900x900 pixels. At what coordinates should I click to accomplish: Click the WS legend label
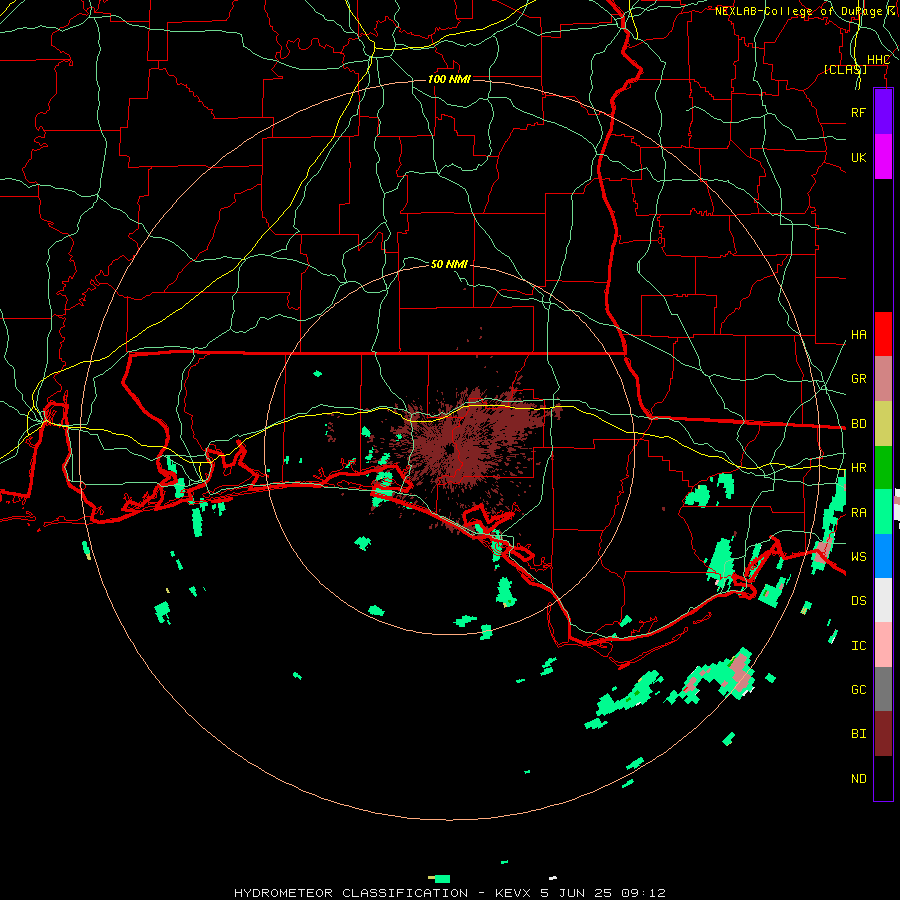858,556
